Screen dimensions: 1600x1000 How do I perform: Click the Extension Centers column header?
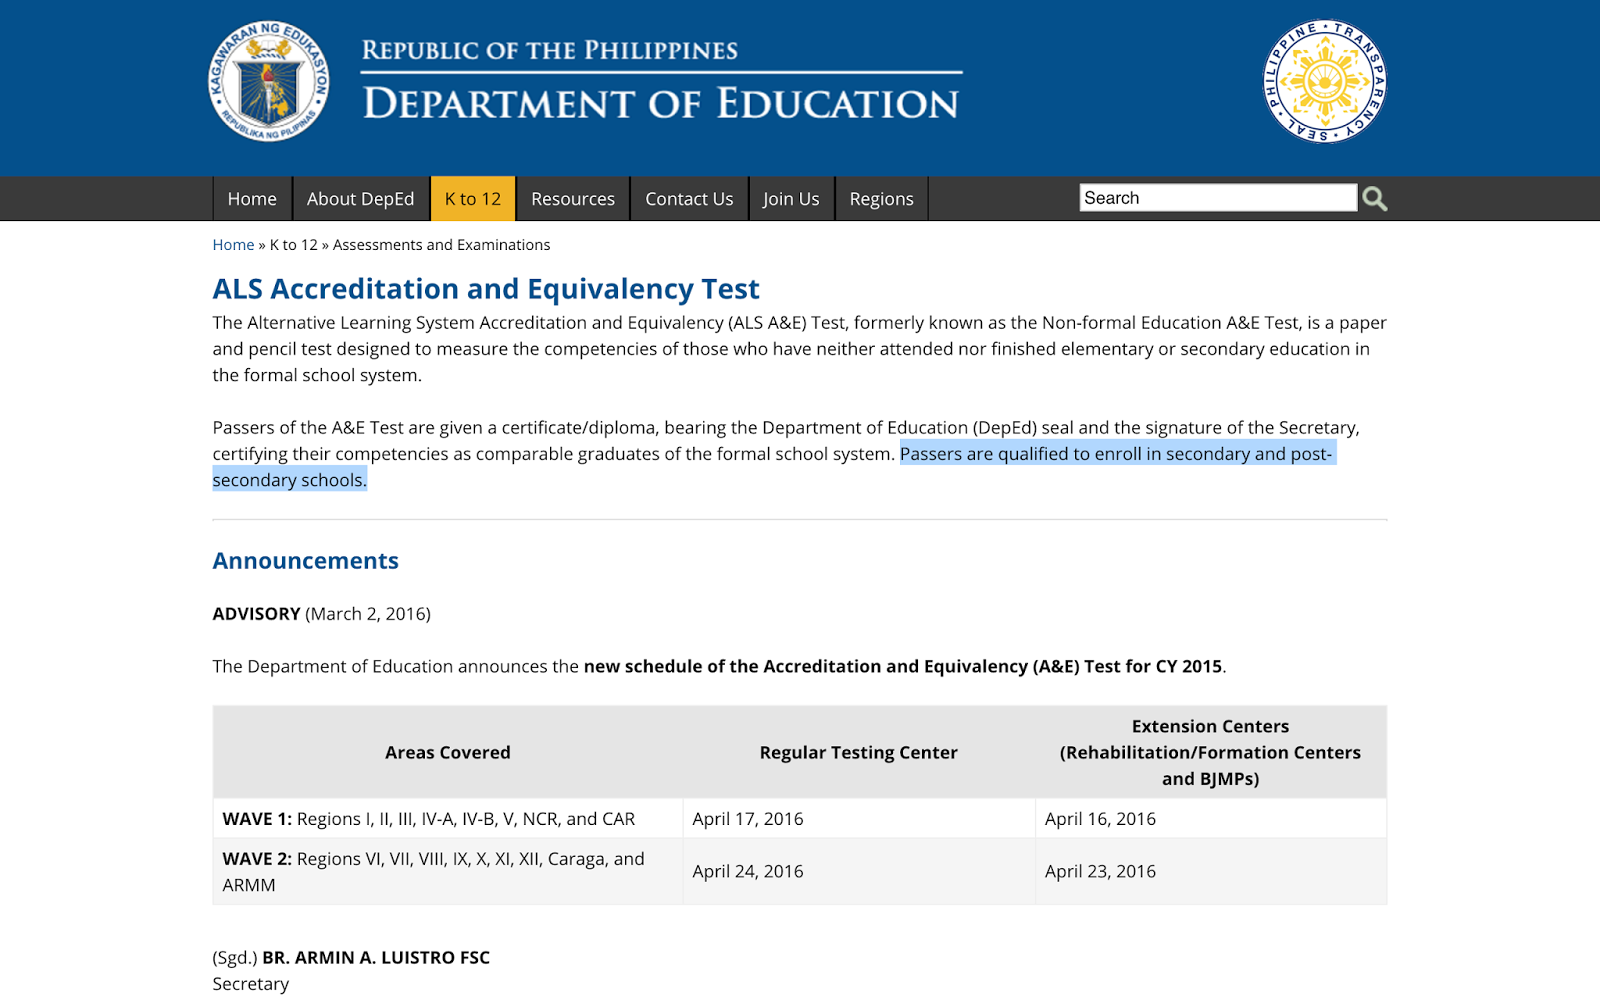(1211, 752)
